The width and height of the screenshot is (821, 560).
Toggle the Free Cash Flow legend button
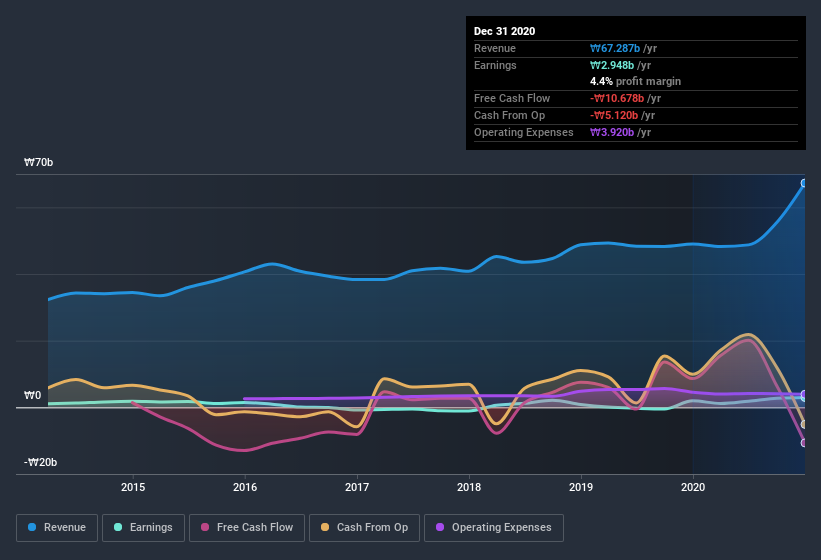pyautogui.click(x=247, y=528)
